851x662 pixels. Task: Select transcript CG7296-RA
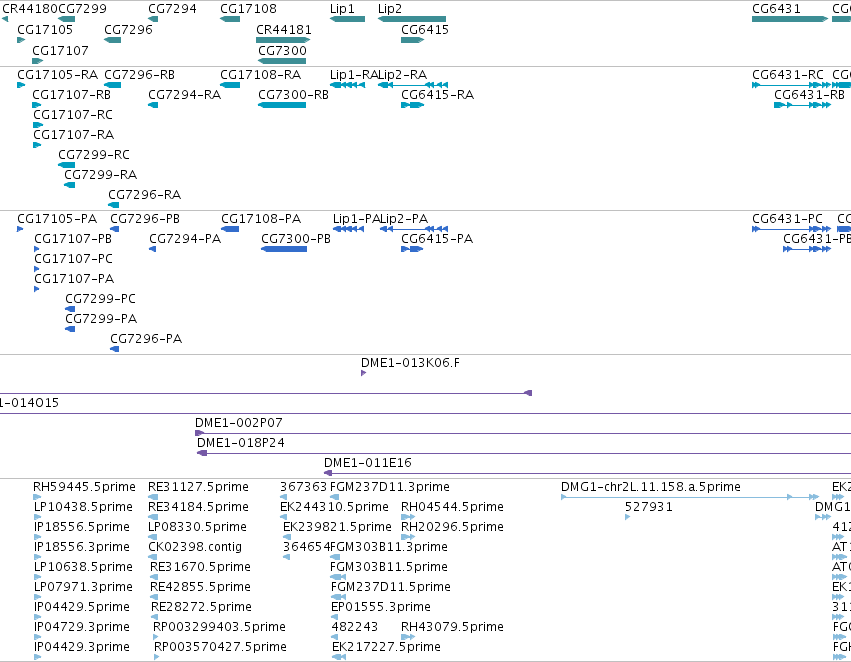click(x=113, y=205)
